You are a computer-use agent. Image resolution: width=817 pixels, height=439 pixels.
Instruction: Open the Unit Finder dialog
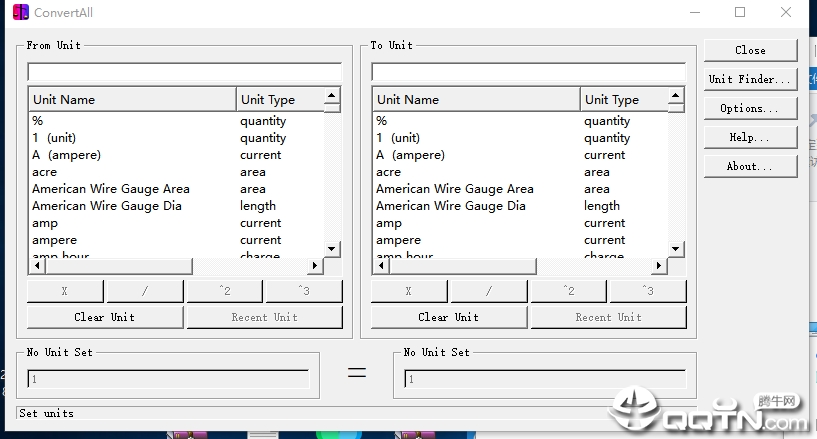coord(750,79)
